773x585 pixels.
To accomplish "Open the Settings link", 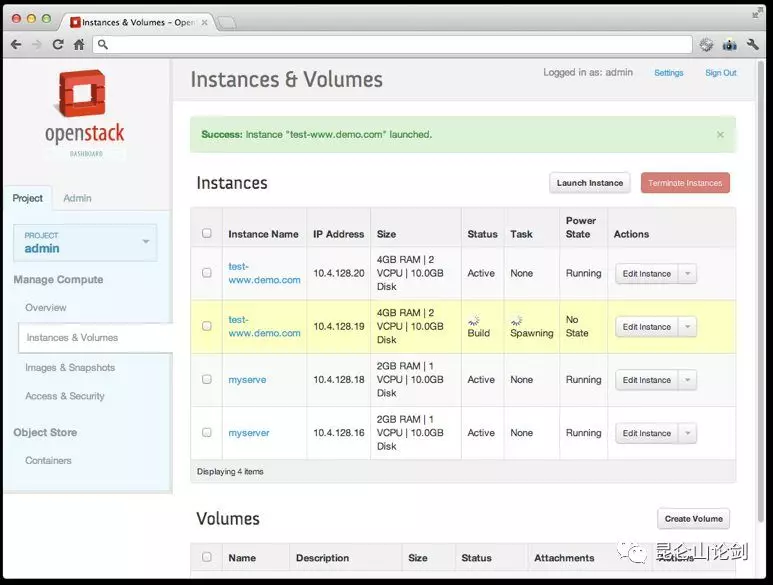I will point(668,73).
